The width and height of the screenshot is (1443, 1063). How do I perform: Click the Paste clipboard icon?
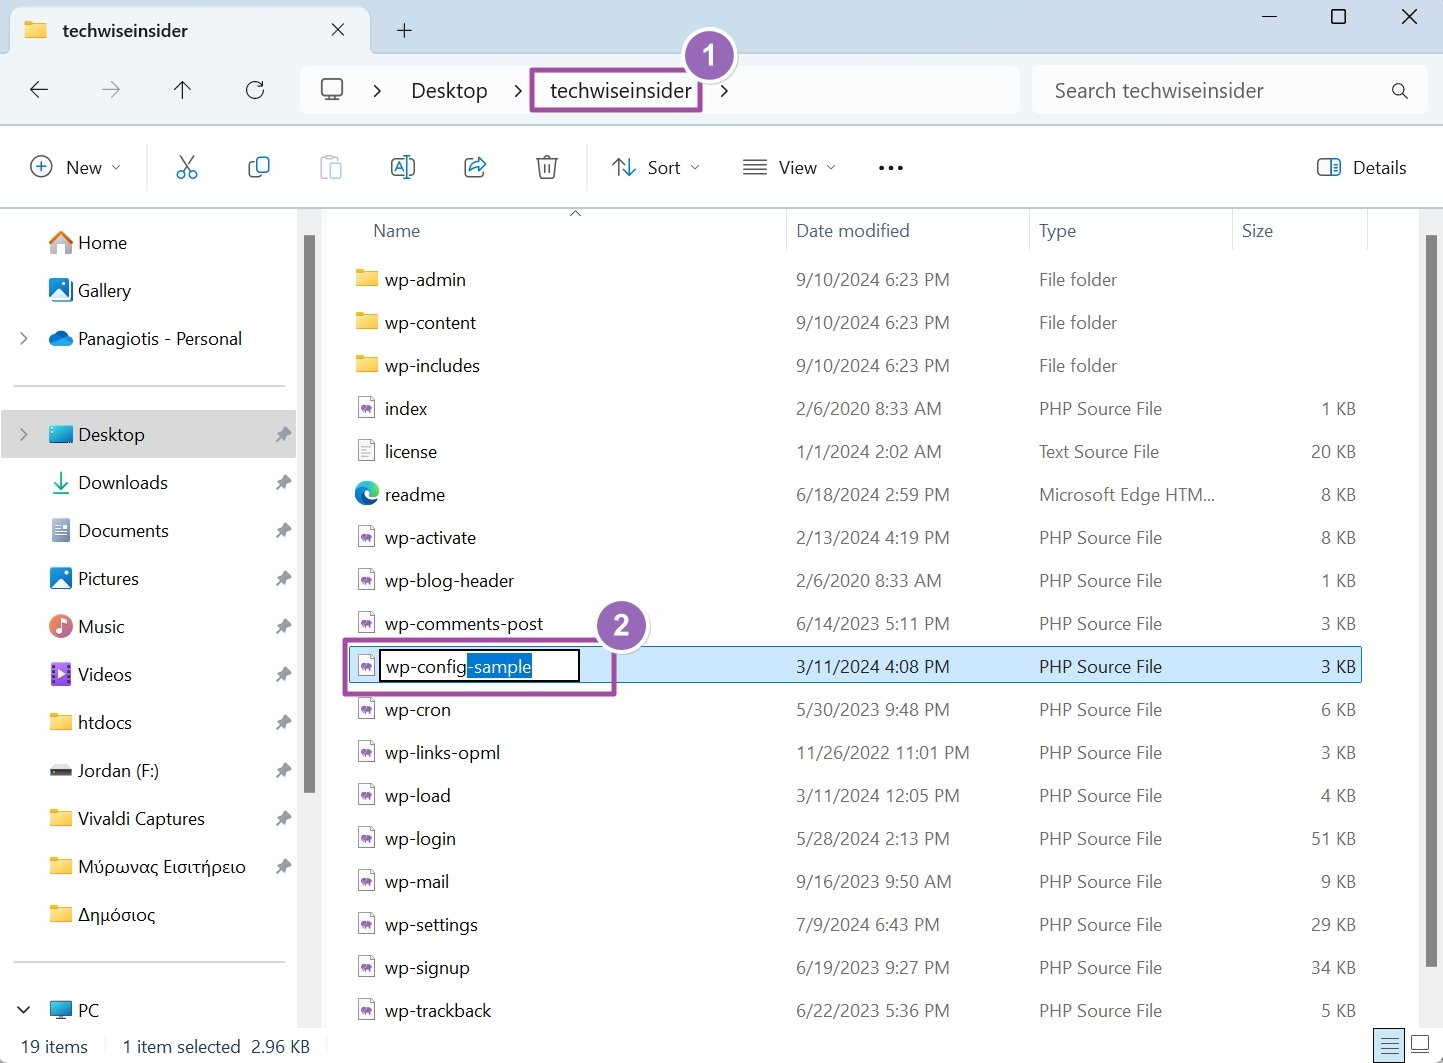click(x=330, y=167)
